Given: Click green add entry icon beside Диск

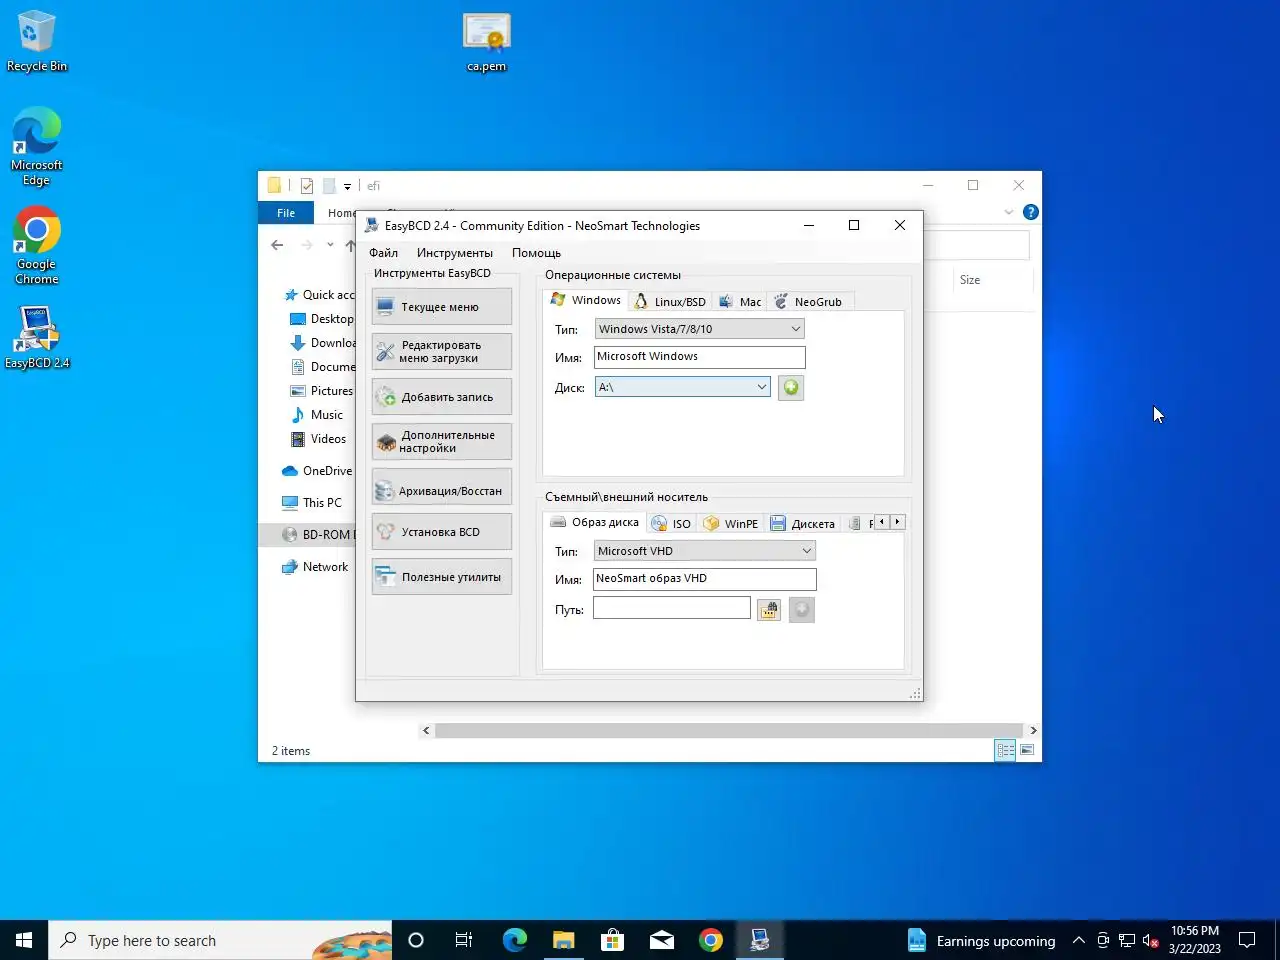Looking at the screenshot, I should click(791, 388).
